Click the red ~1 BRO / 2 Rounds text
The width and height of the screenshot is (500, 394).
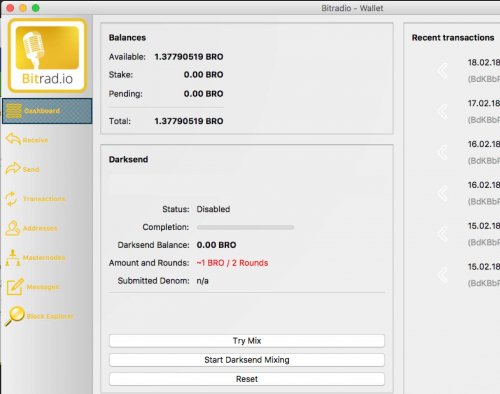[x=232, y=263]
